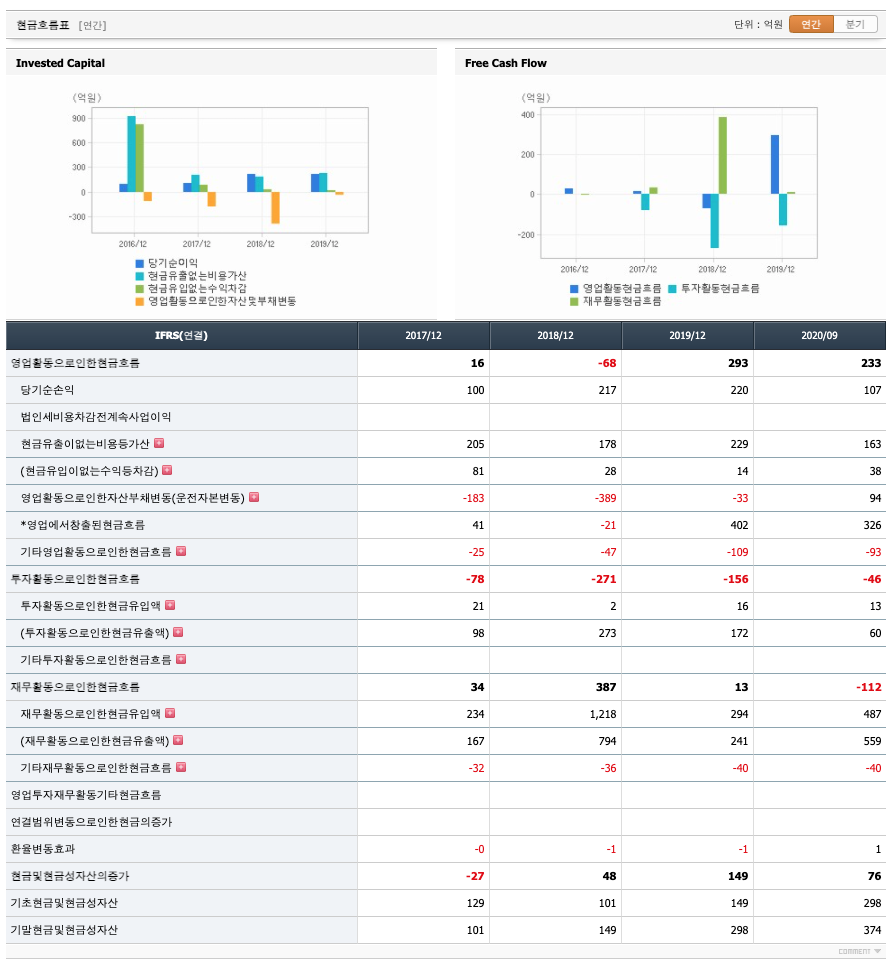Click the IFRS(연결) table header
Image resolution: width=893 pixels, height=965 pixels.
(x=182, y=335)
